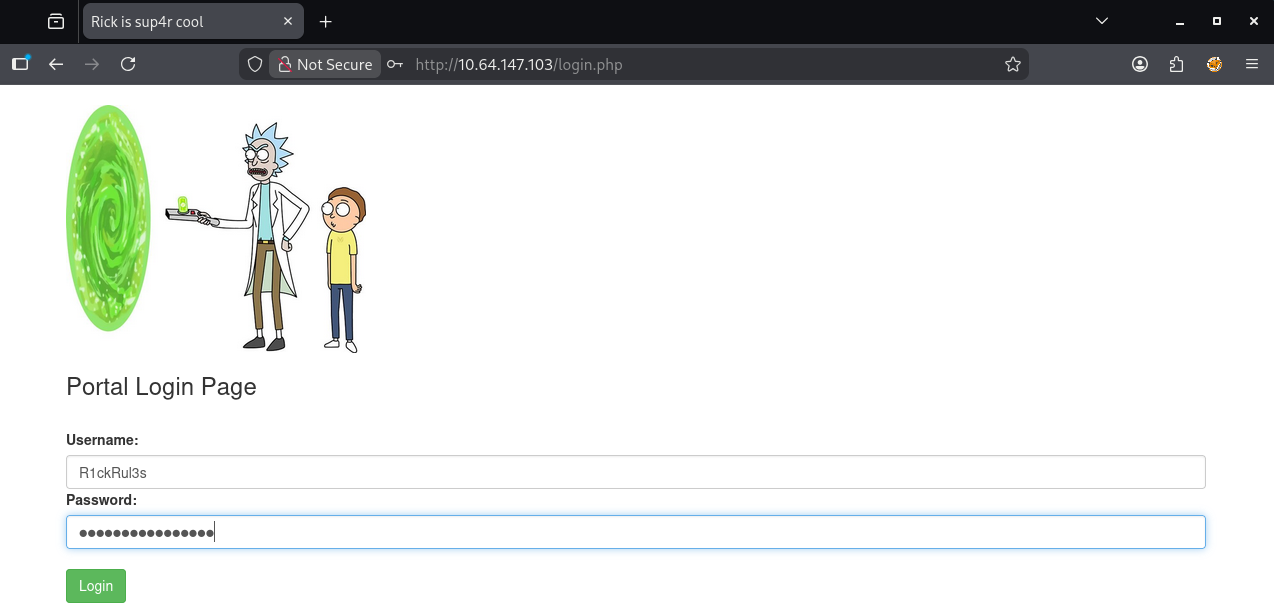Screen dimensions: 1274x613
Task: Click the 'Password:' label
Action: [x=101, y=500]
